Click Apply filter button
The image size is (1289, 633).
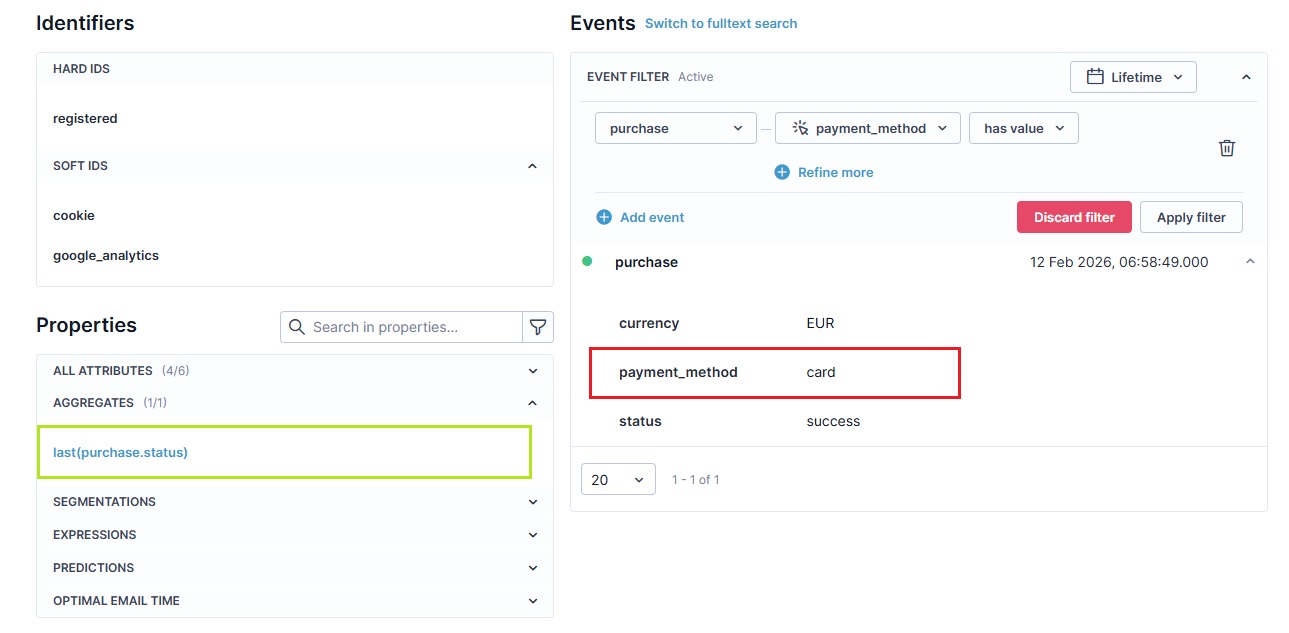1191,217
